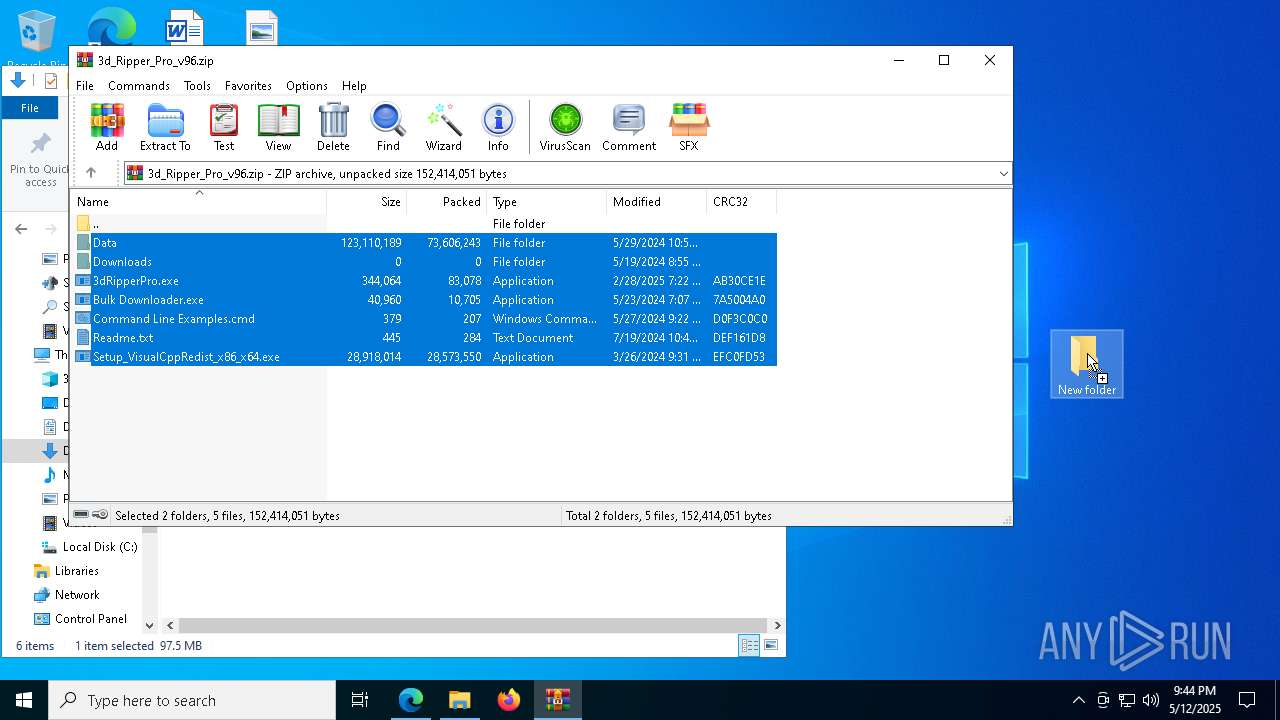1280x720 pixels.
Task: Click right arrow of Explorer horizontal scrollbar
Action: (777, 625)
